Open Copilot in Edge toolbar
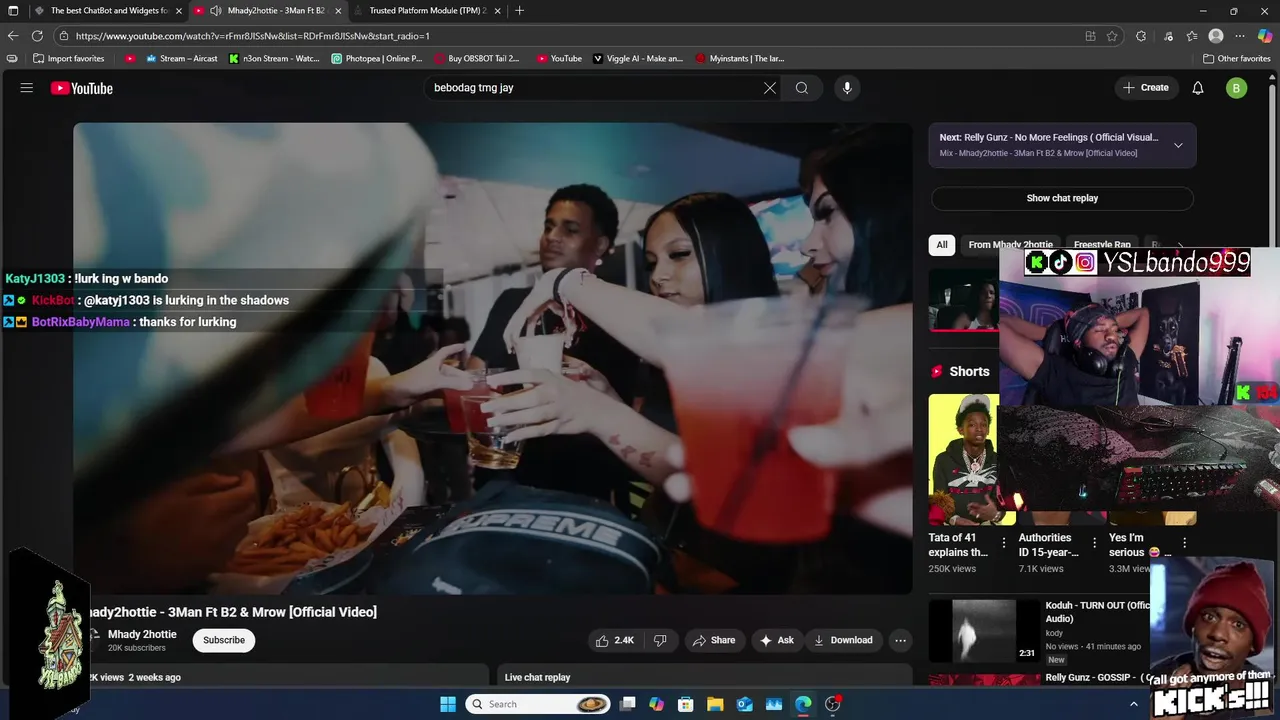The height and width of the screenshot is (720, 1280). point(1265,36)
